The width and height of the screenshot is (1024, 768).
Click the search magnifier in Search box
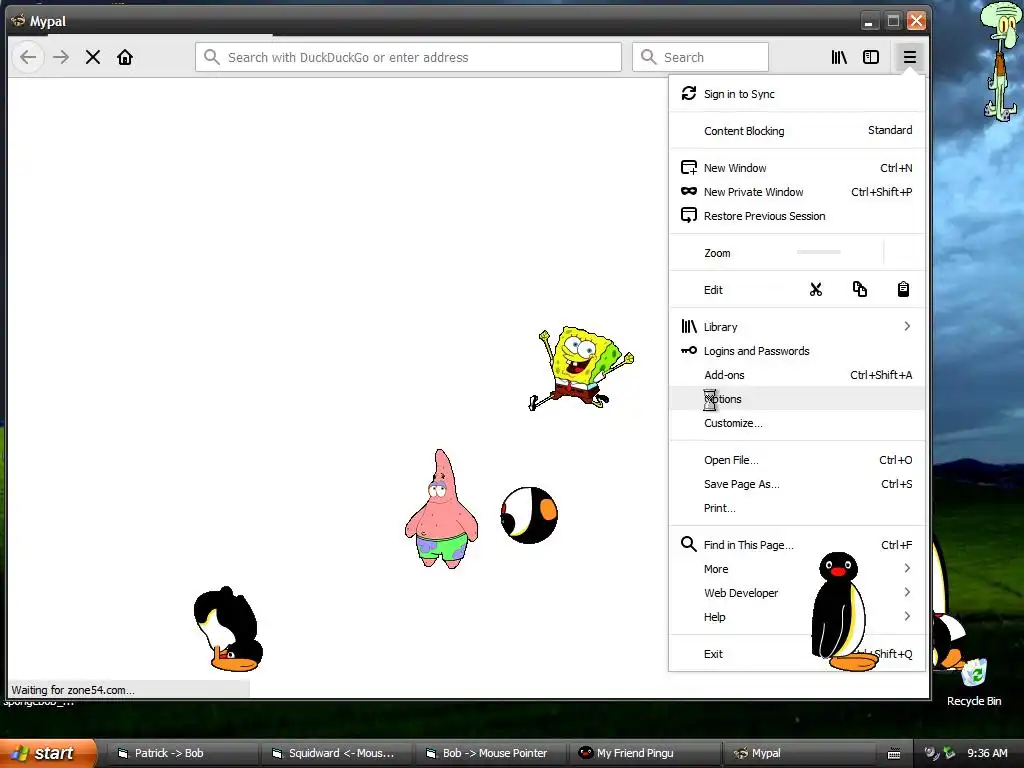coord(648,57)
